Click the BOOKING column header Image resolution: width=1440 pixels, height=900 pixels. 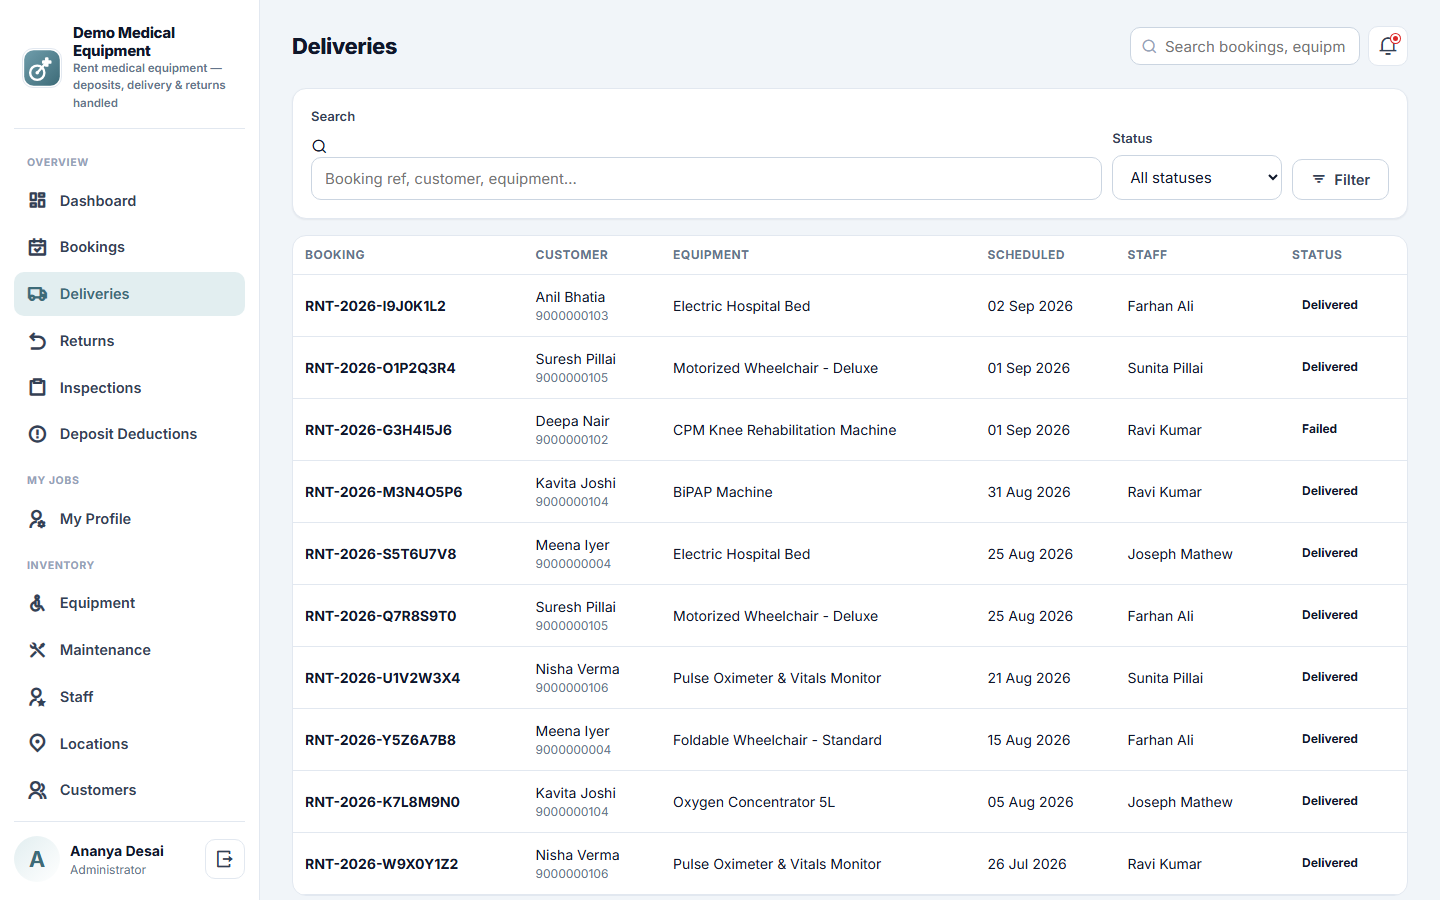[334, 255]
